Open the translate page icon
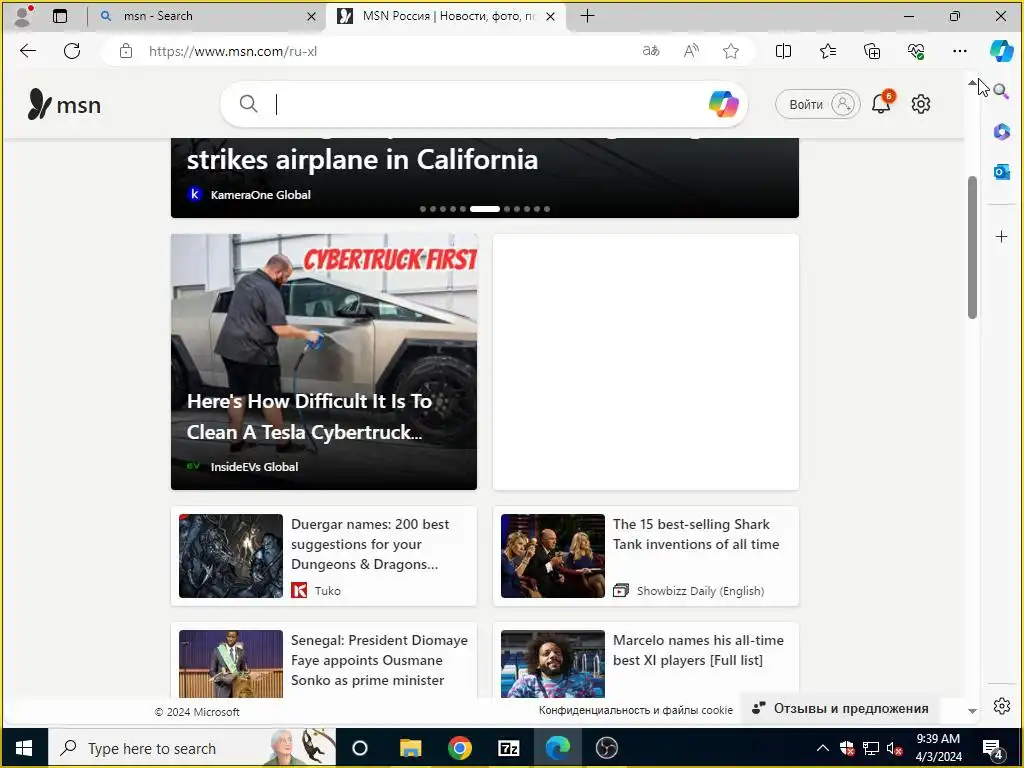The image size is (1024, 768). (651, 51)
